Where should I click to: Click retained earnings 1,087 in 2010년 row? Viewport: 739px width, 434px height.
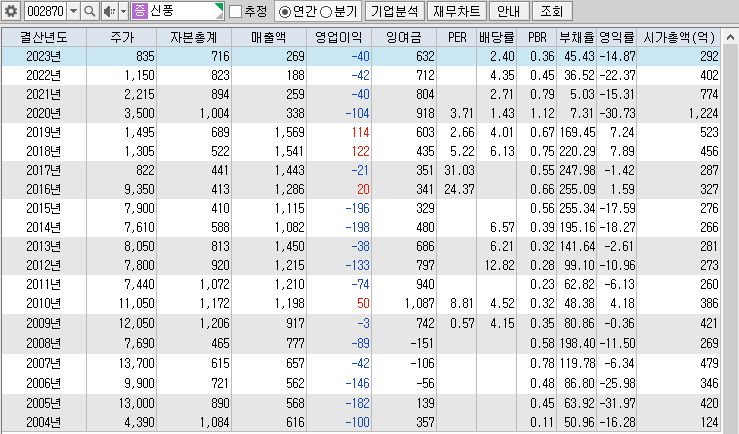419,303
